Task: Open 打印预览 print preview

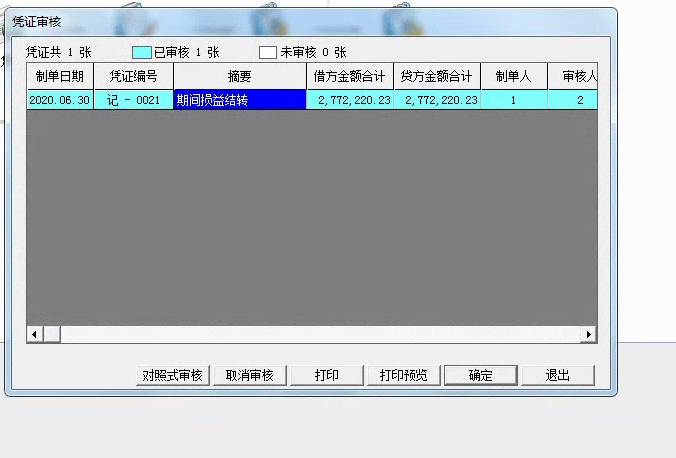Action: (404, 375)
